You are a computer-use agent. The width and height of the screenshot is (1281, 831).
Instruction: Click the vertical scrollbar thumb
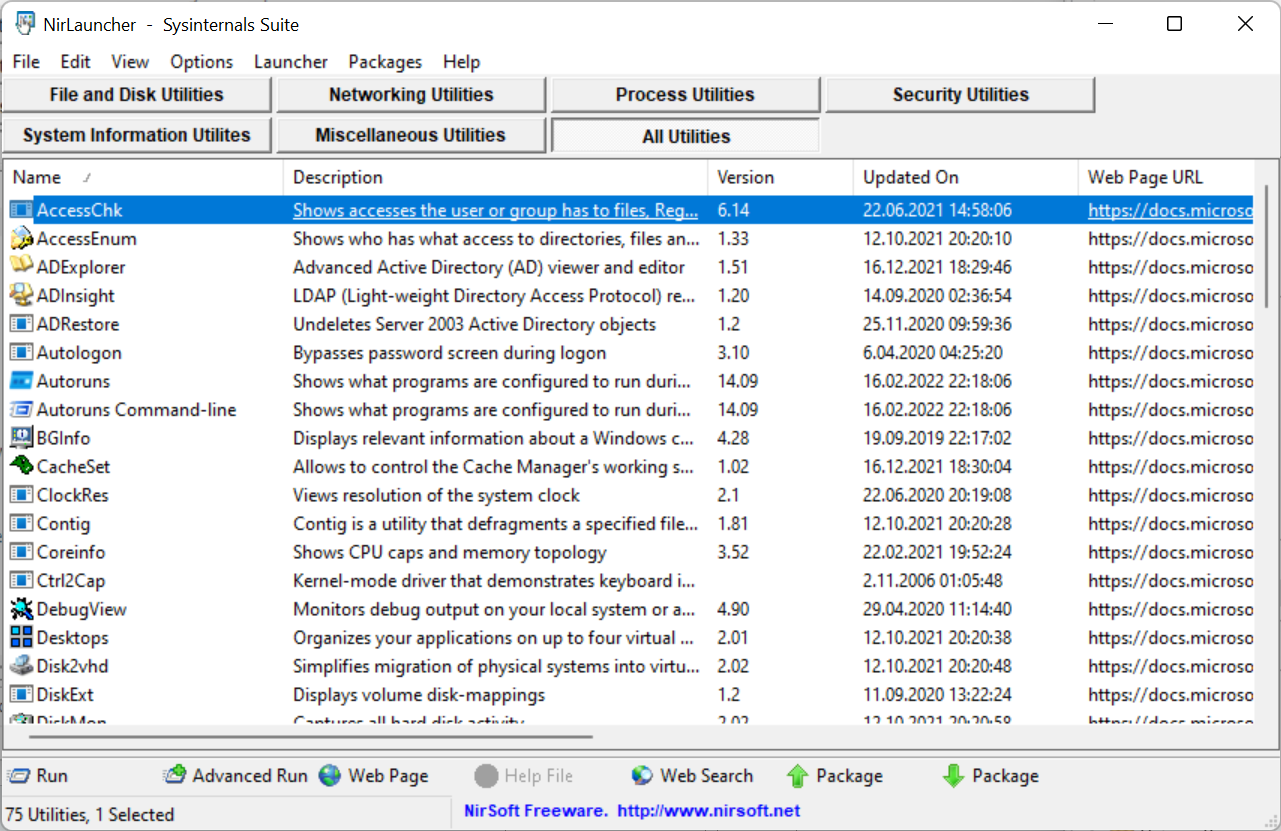click(x=1266, y=248)
